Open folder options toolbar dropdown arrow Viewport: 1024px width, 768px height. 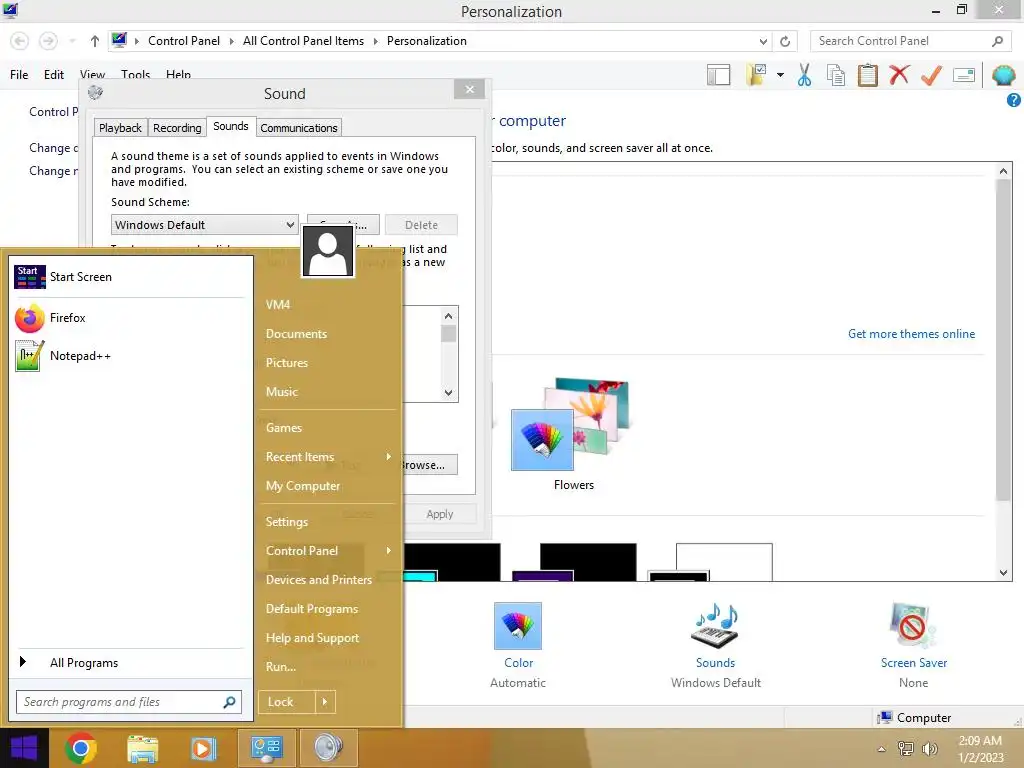point(780,75)
